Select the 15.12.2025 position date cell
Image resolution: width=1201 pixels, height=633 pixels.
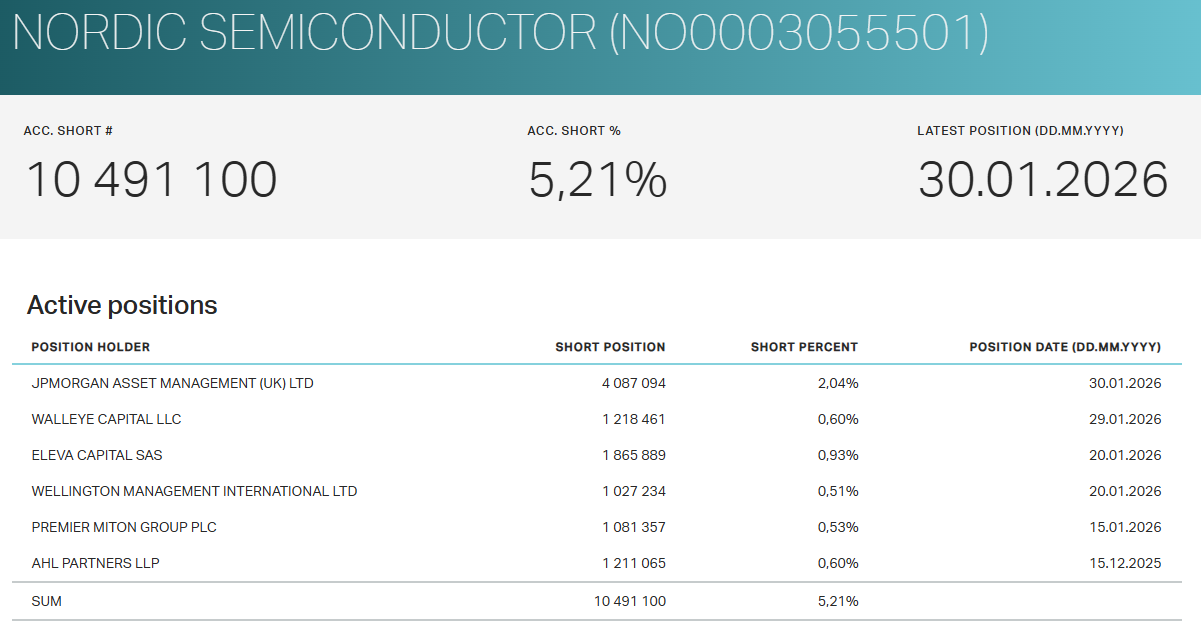[x=1125, y=563]
